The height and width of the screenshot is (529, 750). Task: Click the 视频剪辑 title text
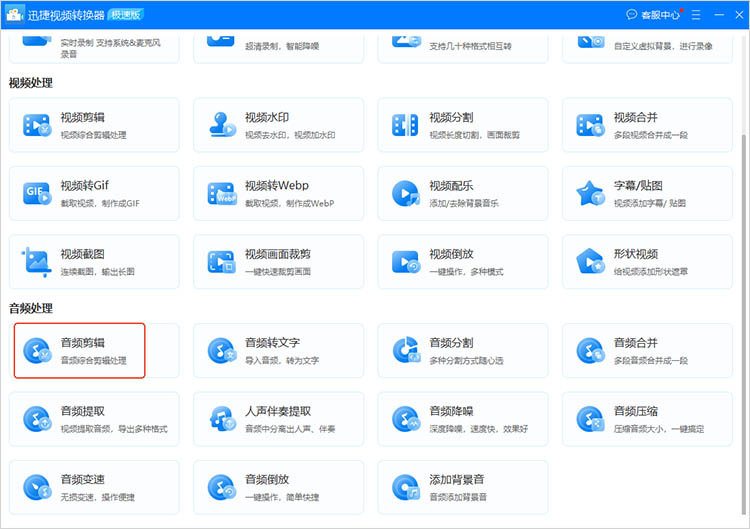click(82, 117)
